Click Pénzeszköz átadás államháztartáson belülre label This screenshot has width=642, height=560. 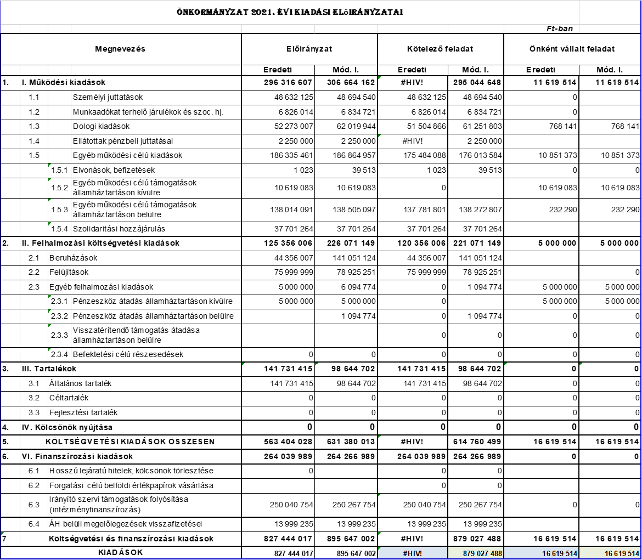point(153,316)
